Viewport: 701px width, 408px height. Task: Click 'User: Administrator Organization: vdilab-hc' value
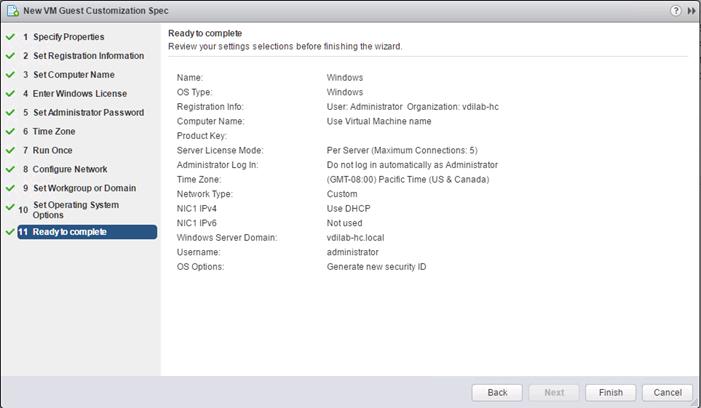click(x=413, y=107)
